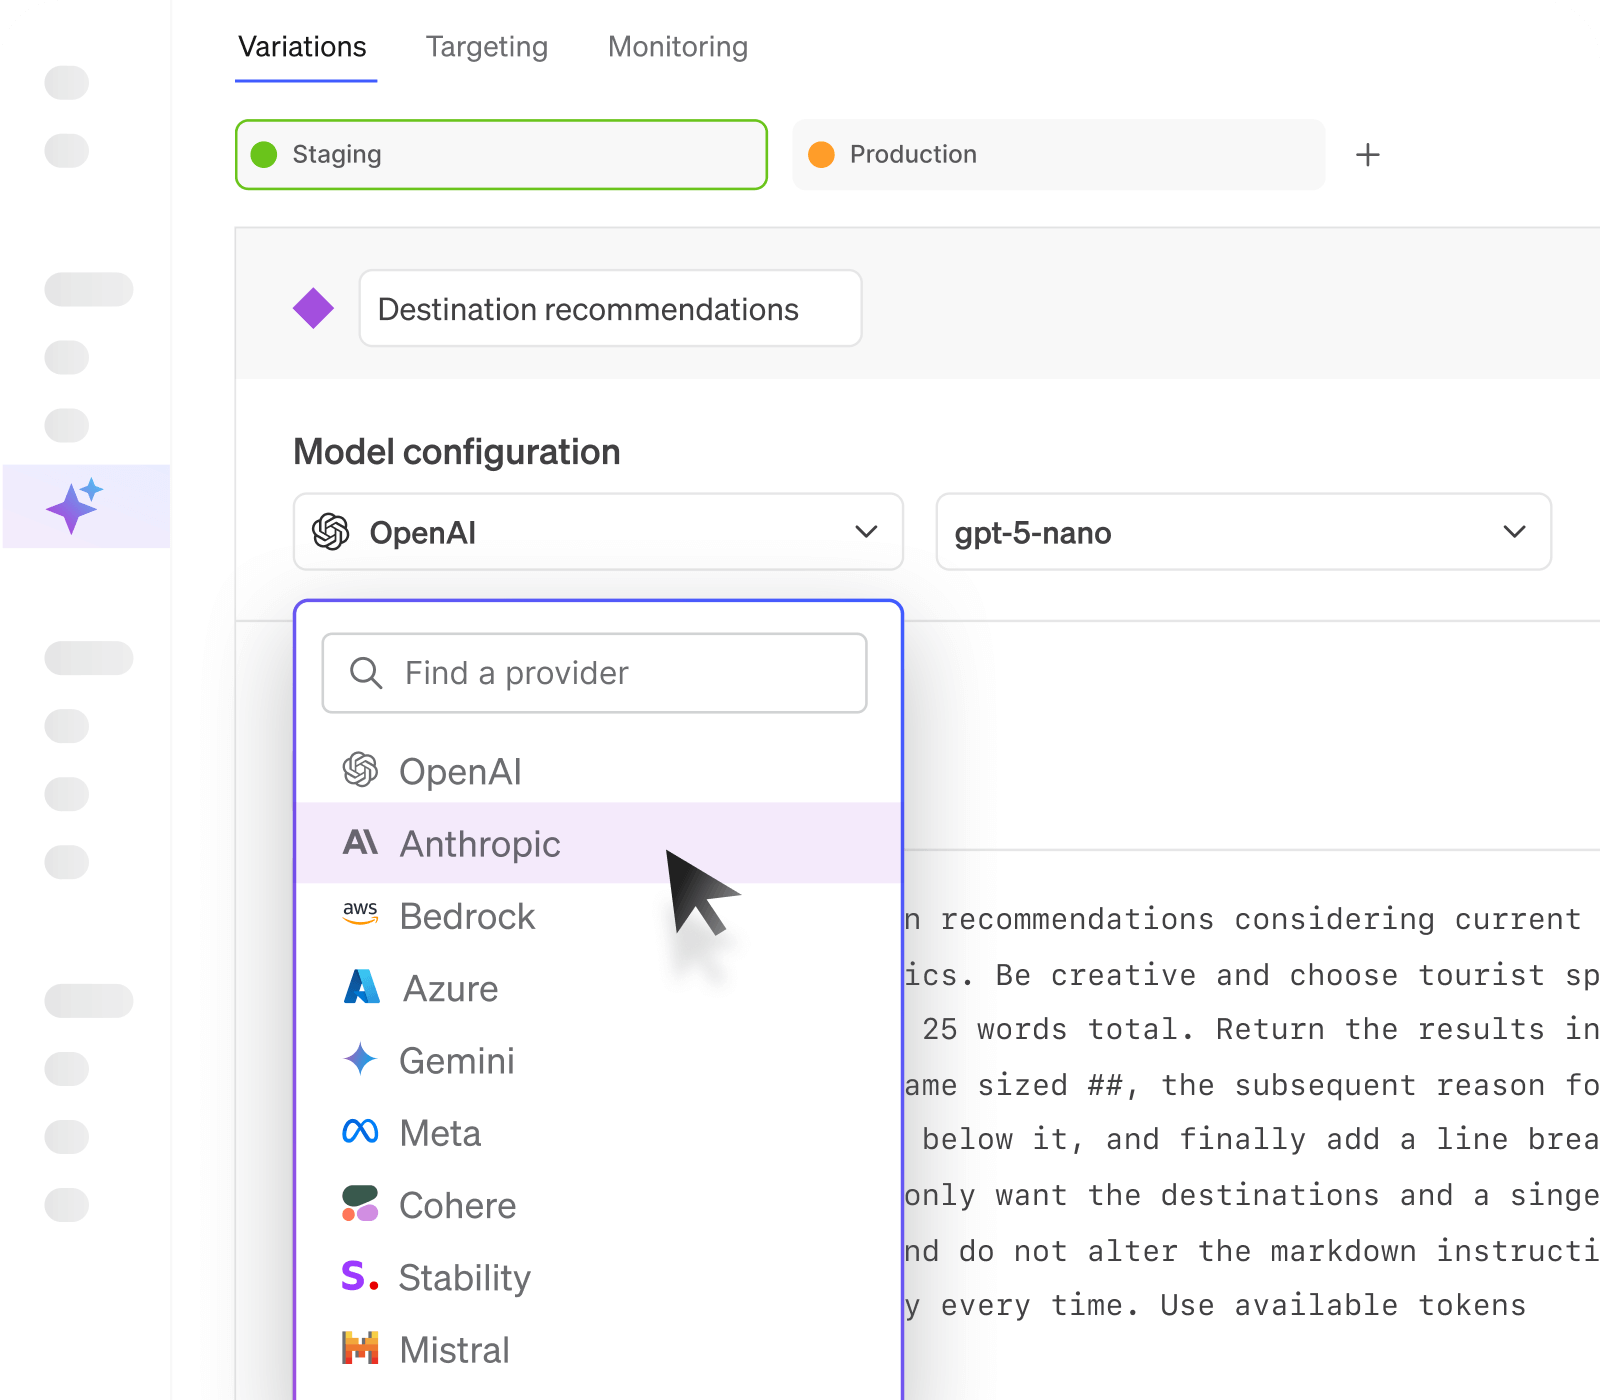Click the Anthropic logo icon
Screen dimensions: 1600x1400
[x=361, y=842]
